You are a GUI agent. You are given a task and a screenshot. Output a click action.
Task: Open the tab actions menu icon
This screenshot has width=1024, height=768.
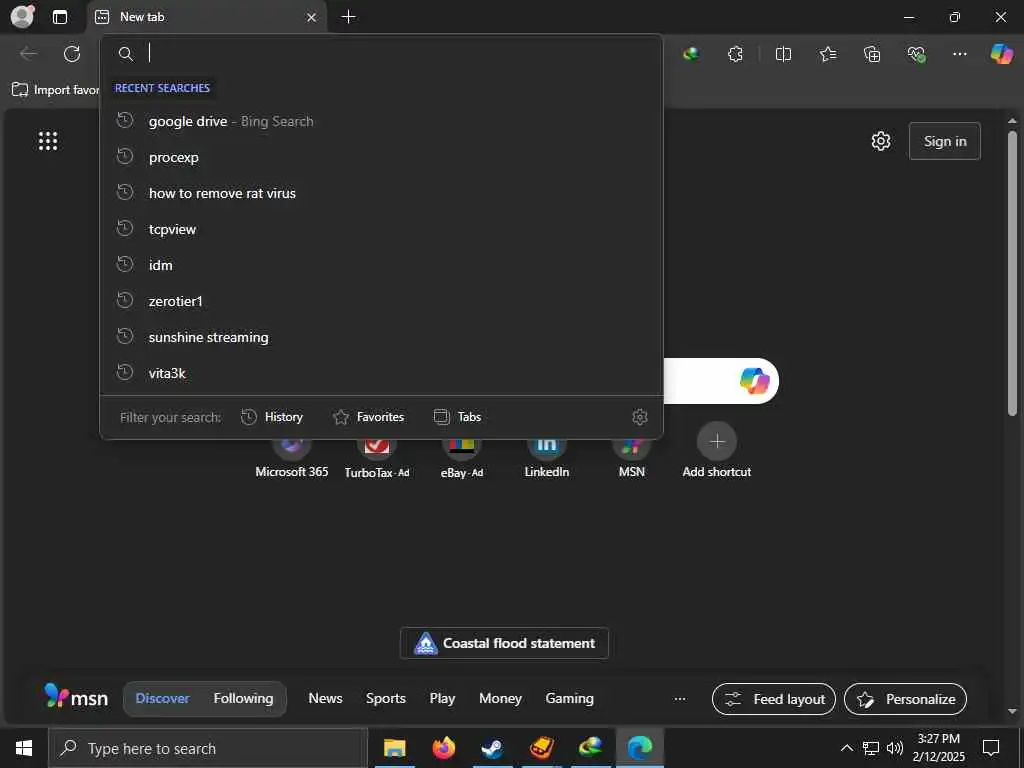[59, 17]
